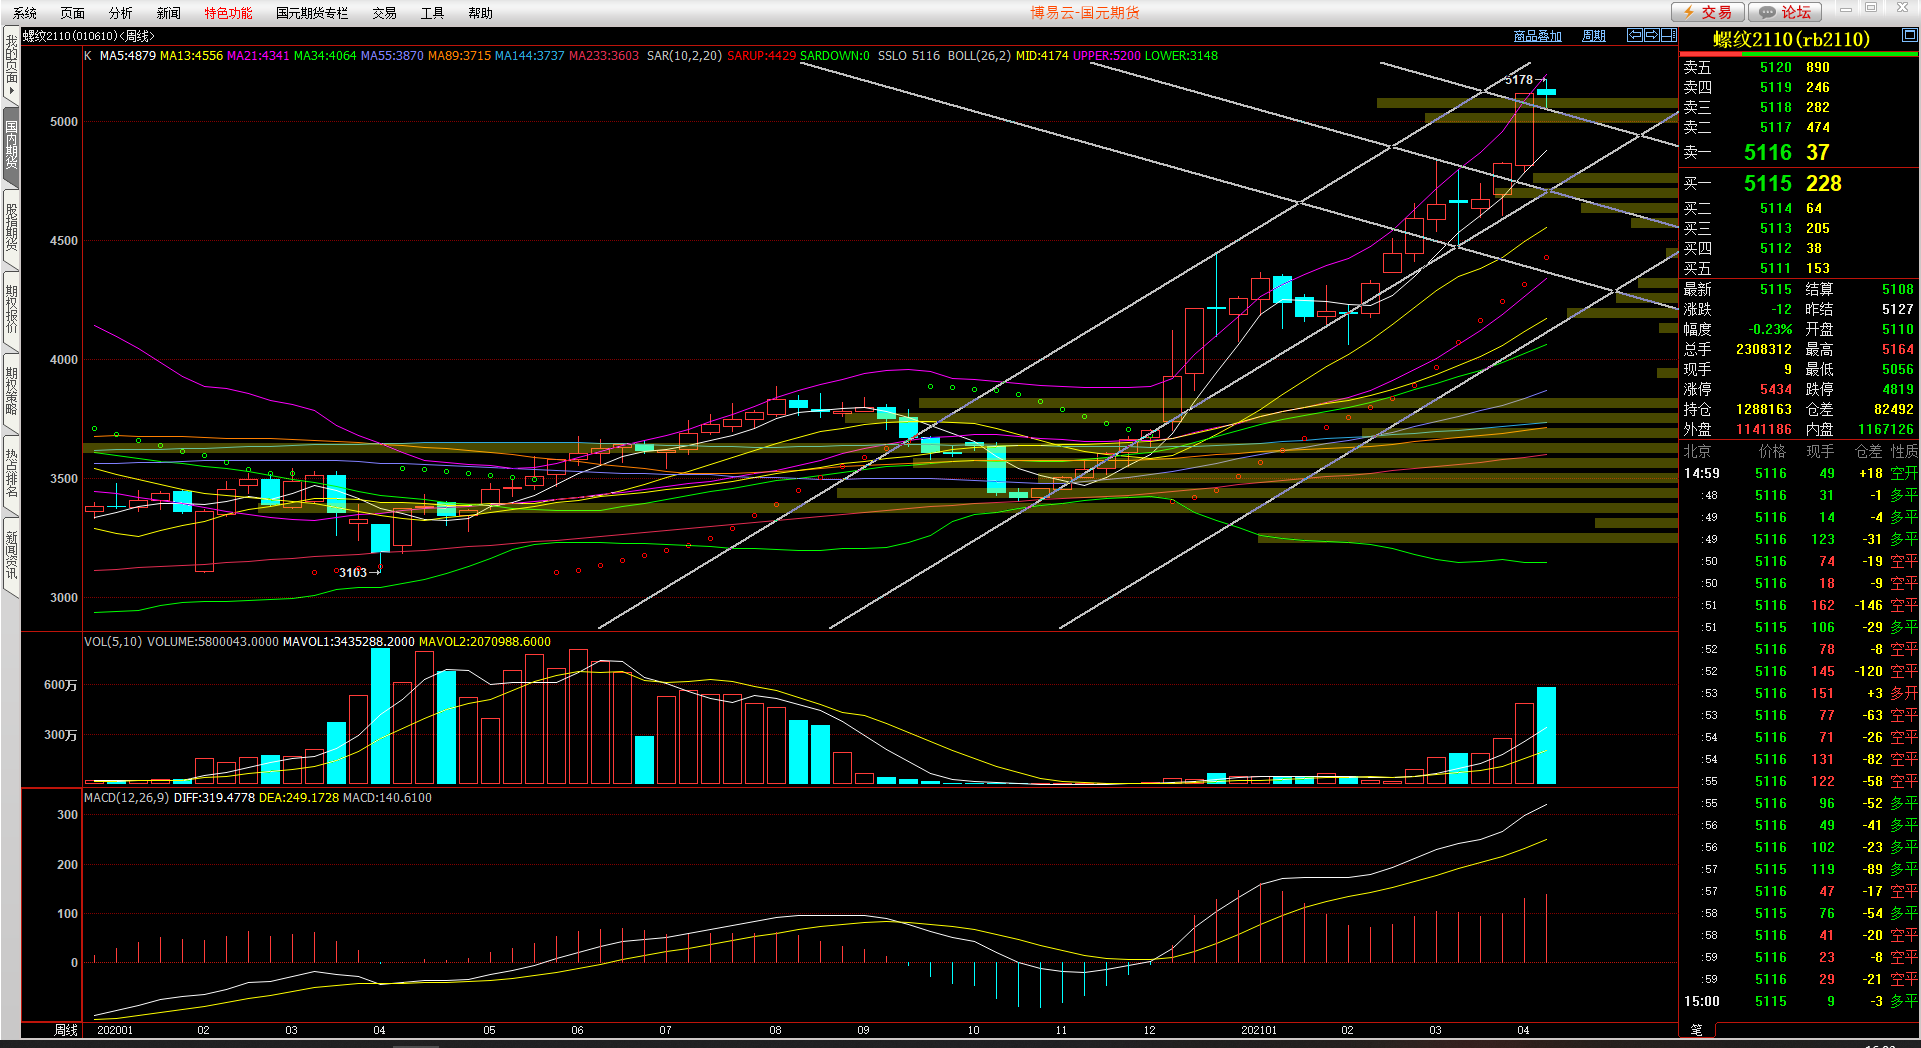Open the 国元期货专栏 menu
Image resolution: width=1921 pixels, height=1048 pixels.
pyautogui.click(x=312, y=13)
